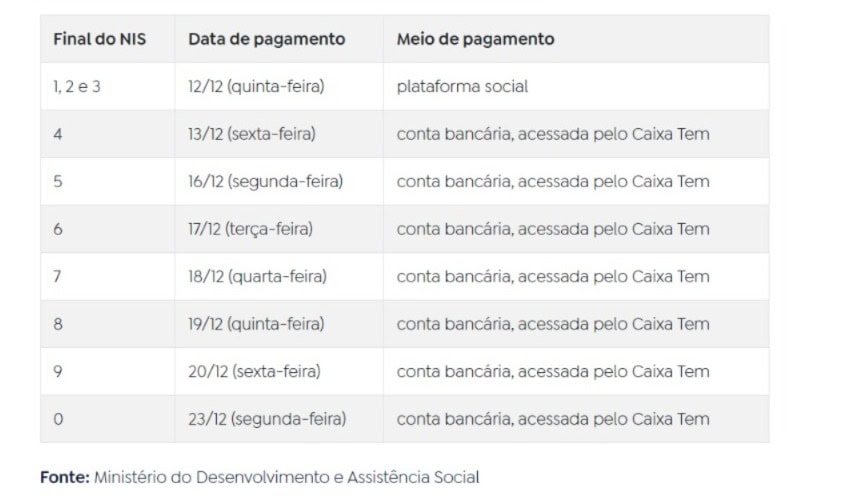
Task: Click the Caixa Tem text in NIS 5 row
Action: coord(670,181)
